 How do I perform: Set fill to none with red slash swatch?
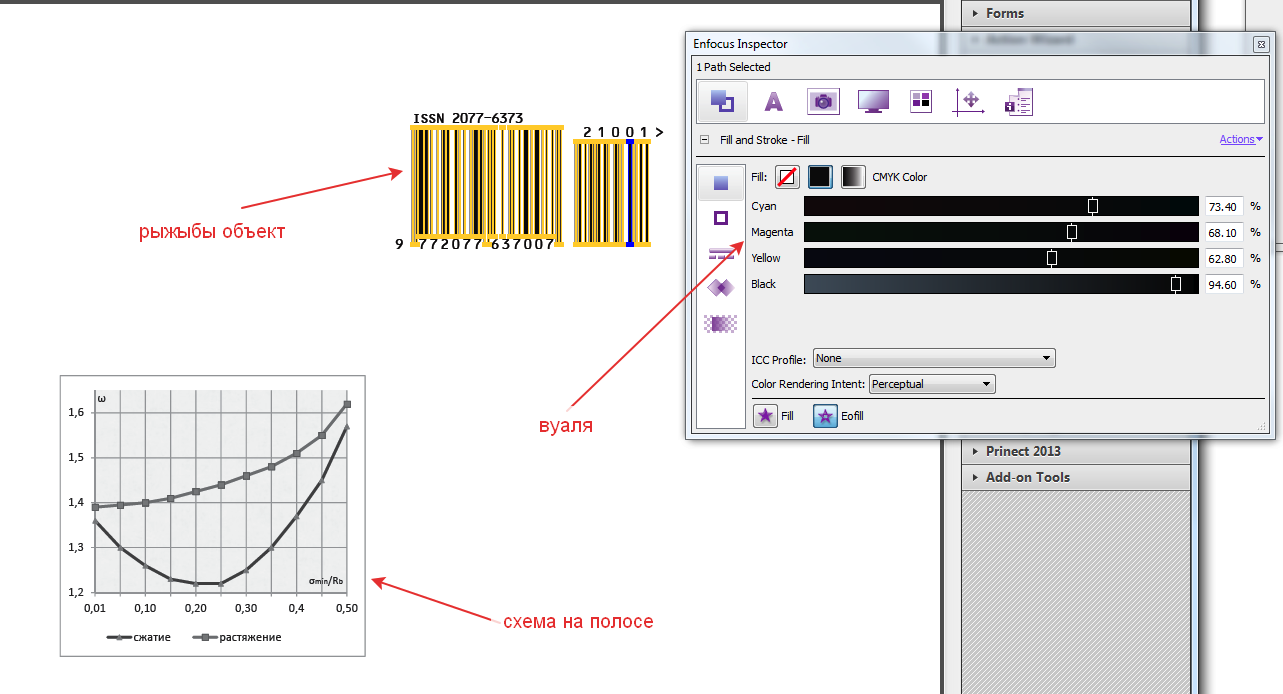(x=788, y=177)
